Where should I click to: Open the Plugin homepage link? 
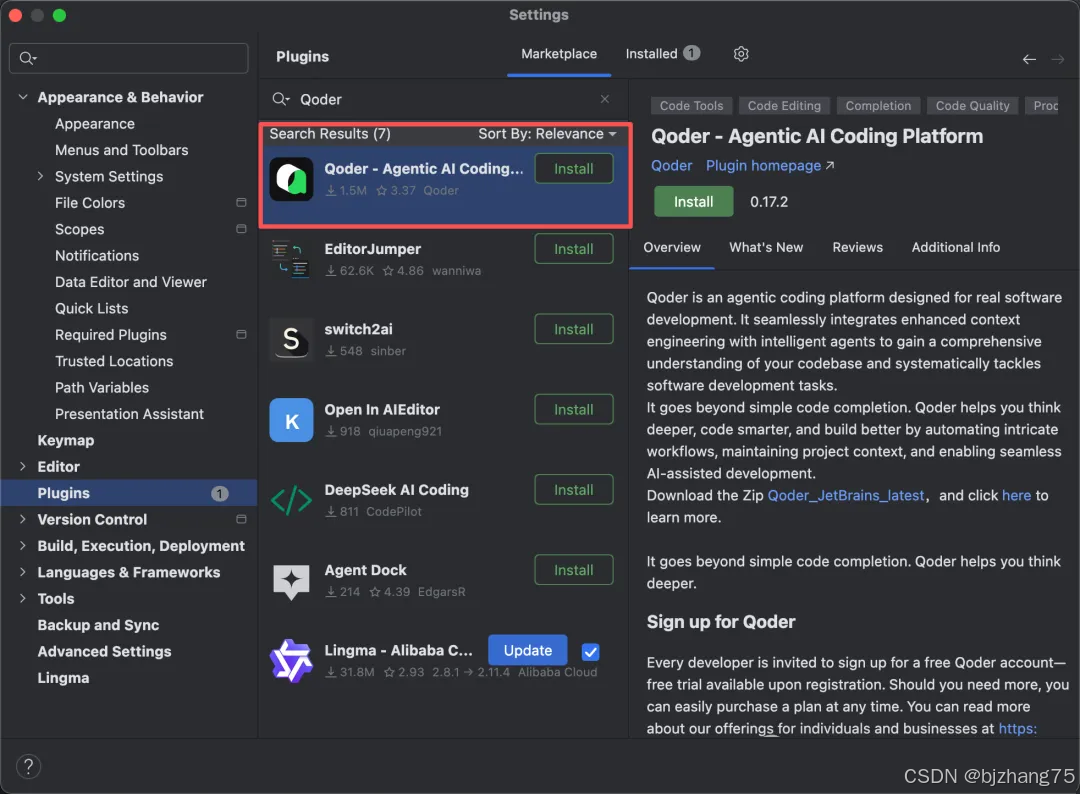point(769,166)
